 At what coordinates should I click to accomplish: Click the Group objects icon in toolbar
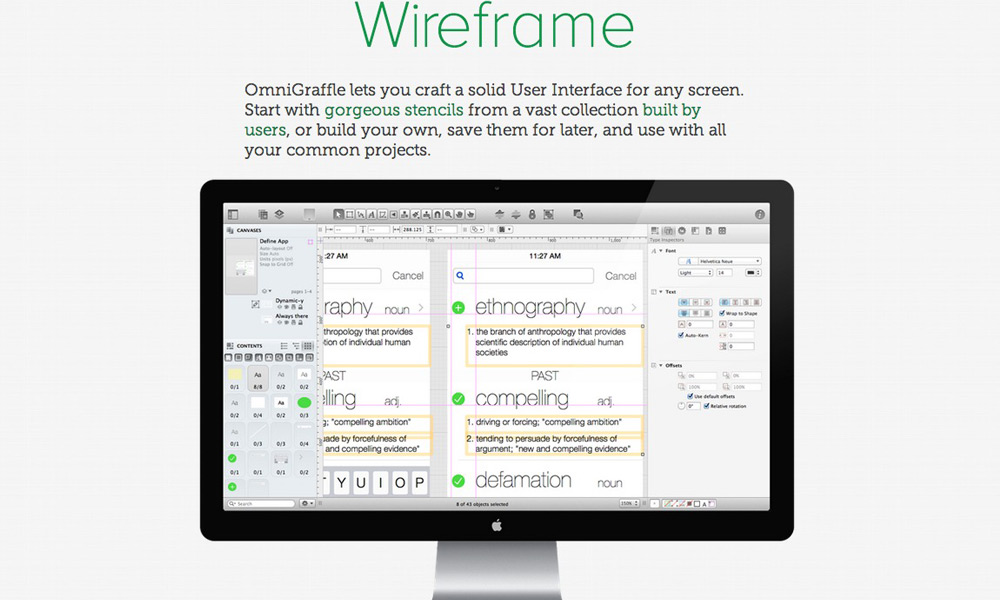tap(548, 215)
